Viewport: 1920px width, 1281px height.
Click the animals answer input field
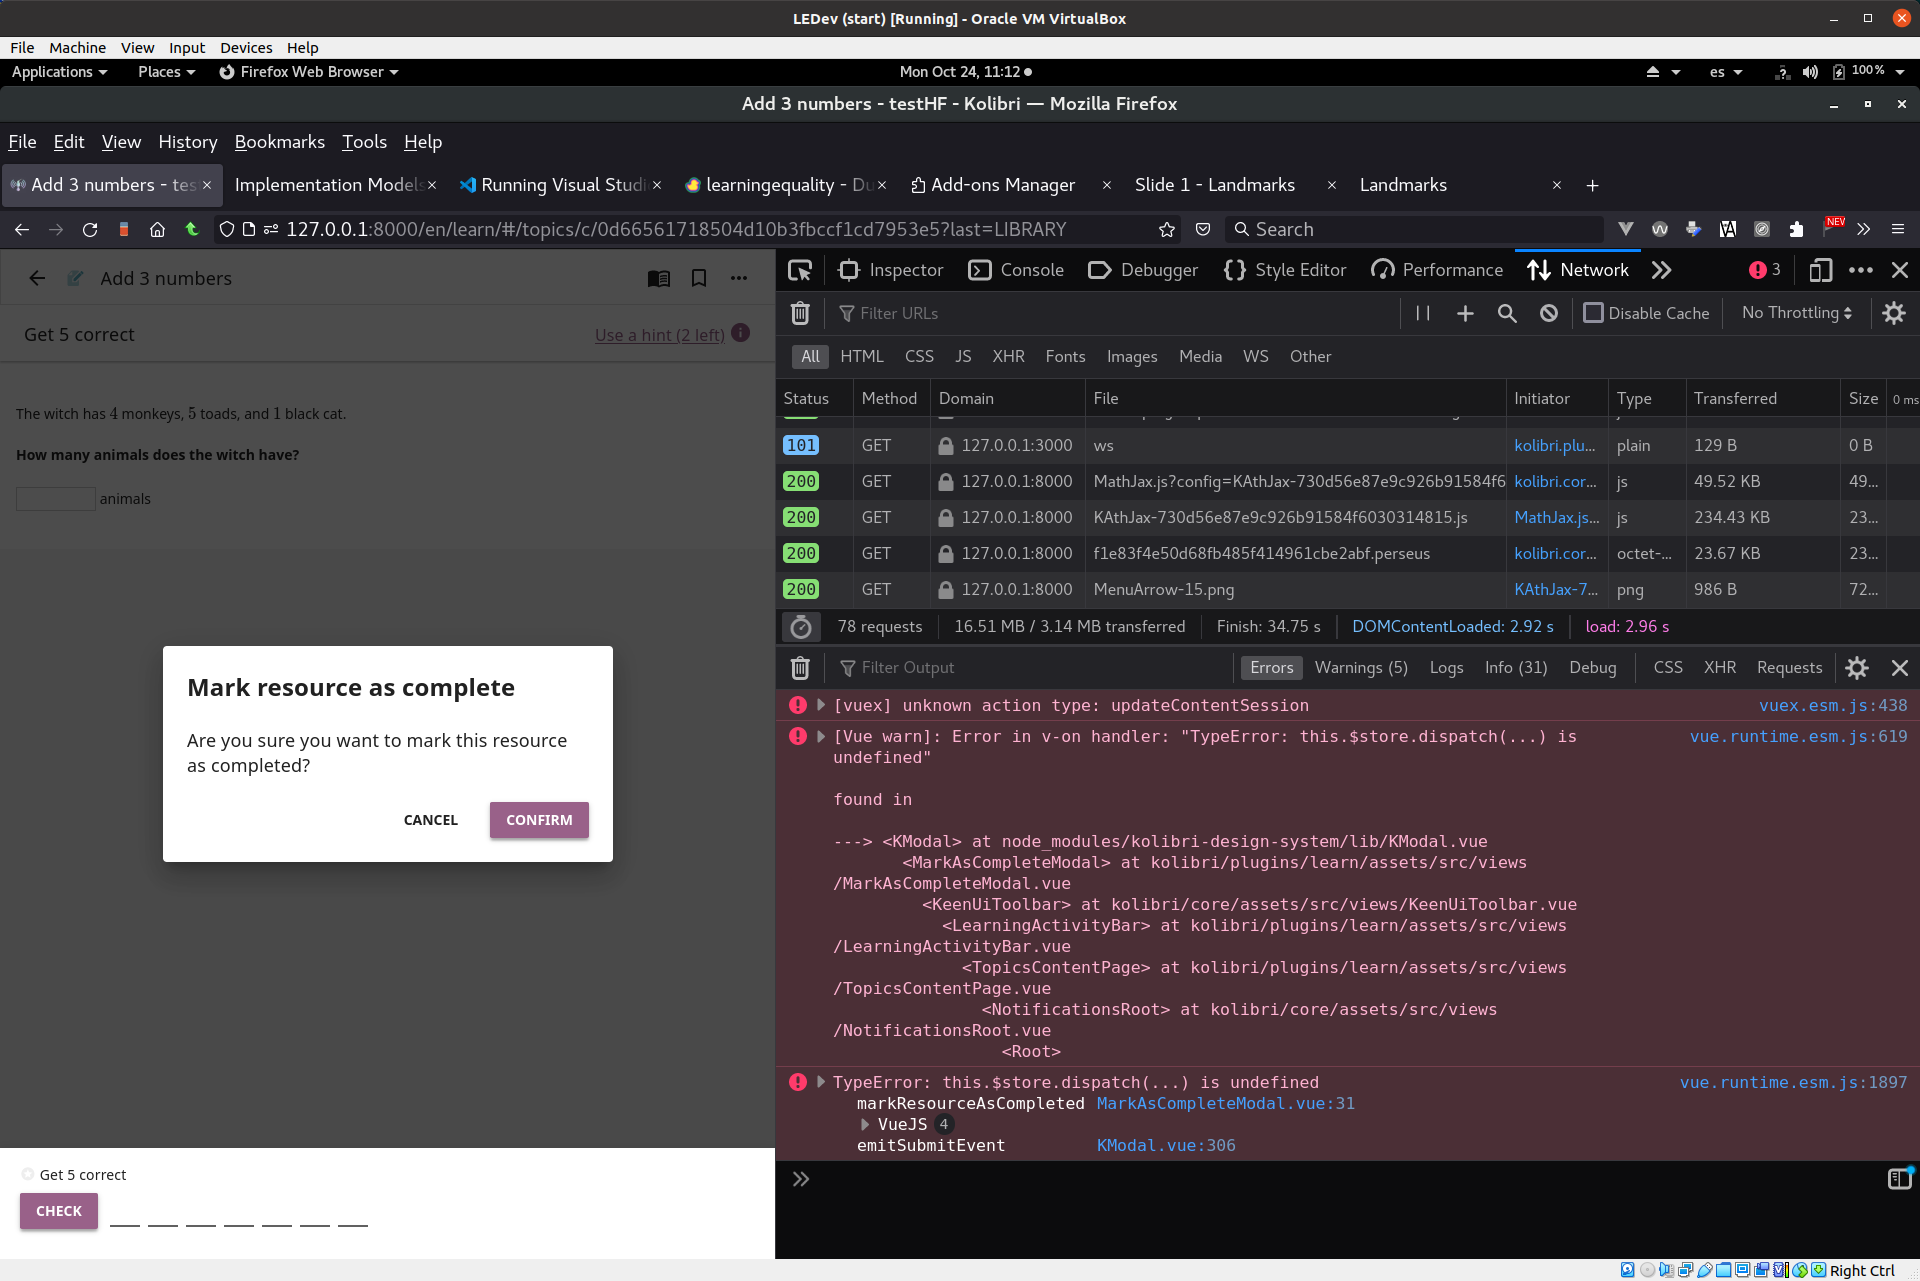pyautogui.click(x=55, y=498)
